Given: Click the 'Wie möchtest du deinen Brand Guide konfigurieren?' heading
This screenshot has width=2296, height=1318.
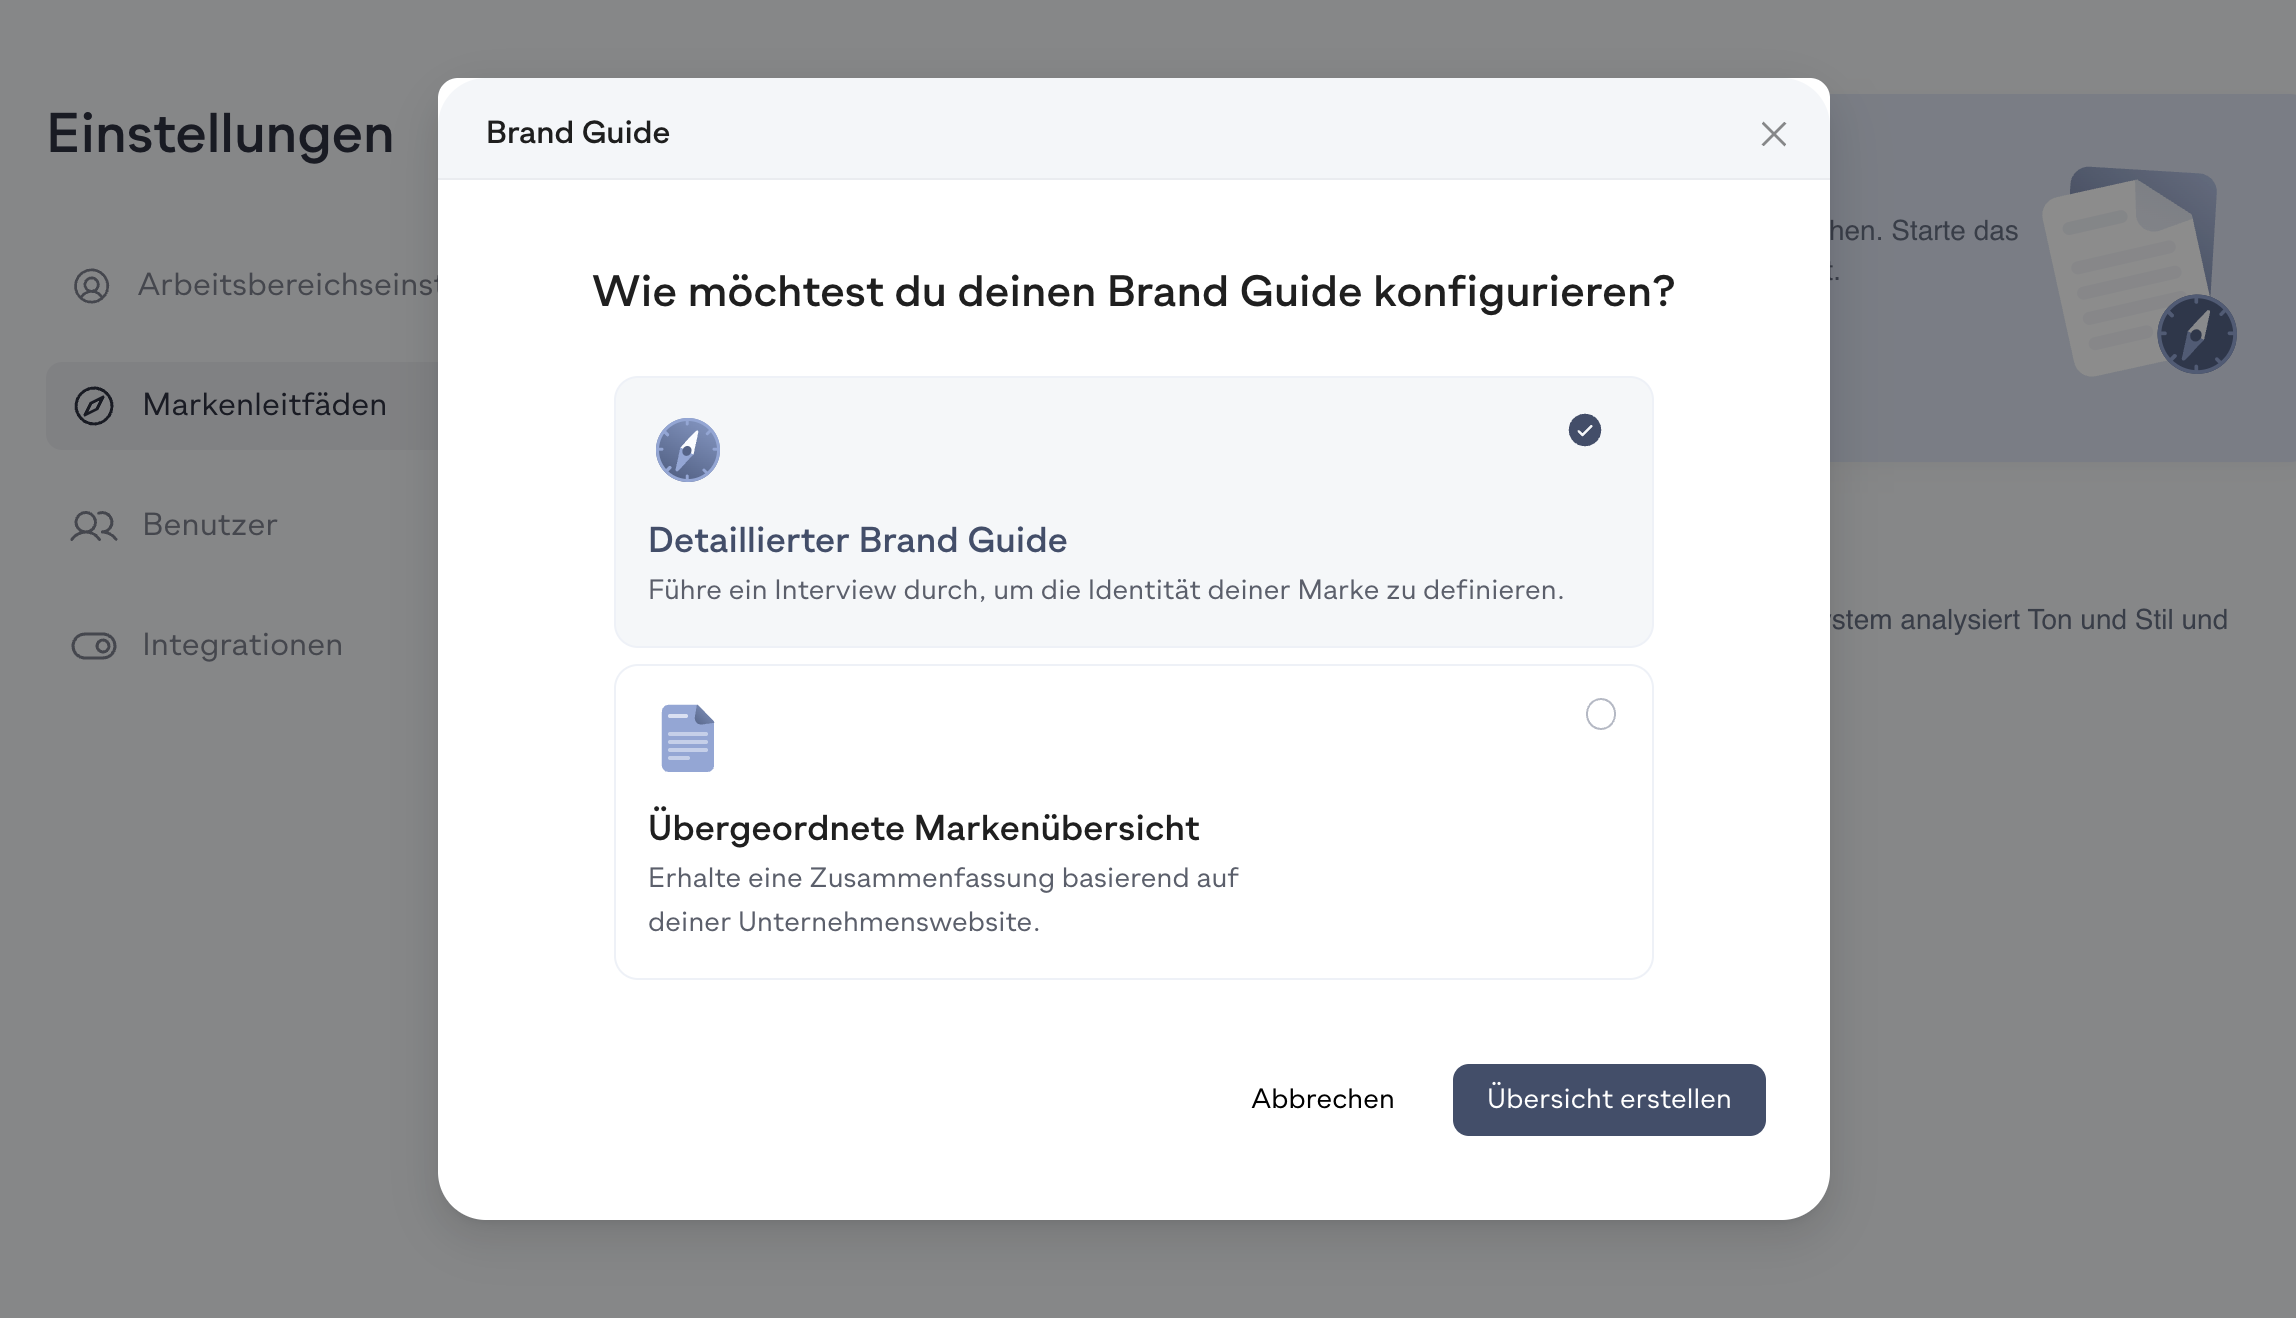Looking at the screenshot, I should point(1133,292).
